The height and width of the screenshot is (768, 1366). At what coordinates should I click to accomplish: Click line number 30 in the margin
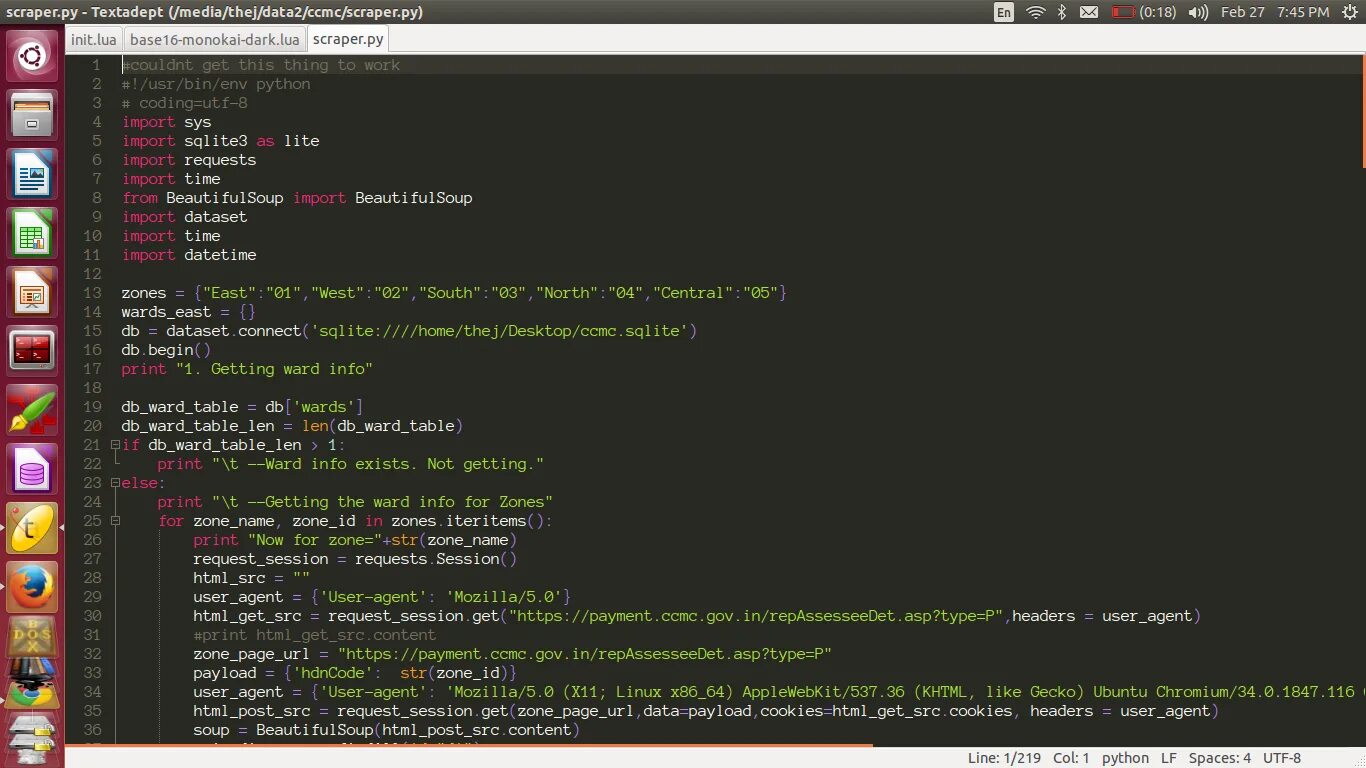pyautogui.click(x=92, y=616)
